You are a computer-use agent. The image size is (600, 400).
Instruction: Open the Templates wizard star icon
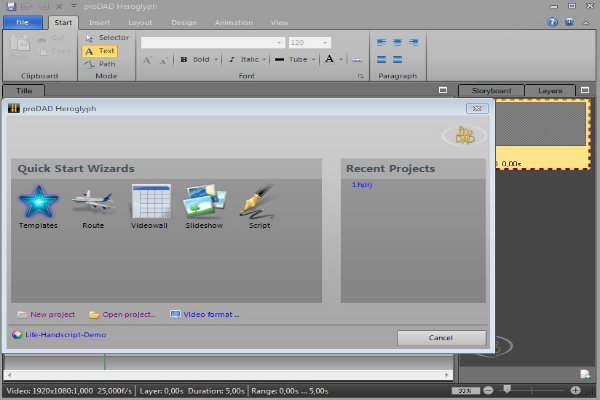pos(38,202)
